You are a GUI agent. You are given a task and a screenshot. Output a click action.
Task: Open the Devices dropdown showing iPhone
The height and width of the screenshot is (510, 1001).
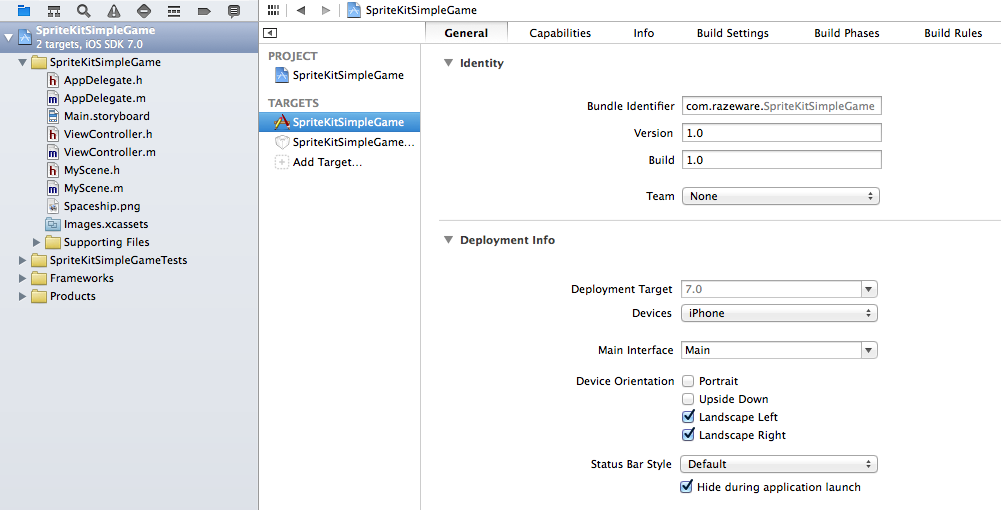[779, 313]
